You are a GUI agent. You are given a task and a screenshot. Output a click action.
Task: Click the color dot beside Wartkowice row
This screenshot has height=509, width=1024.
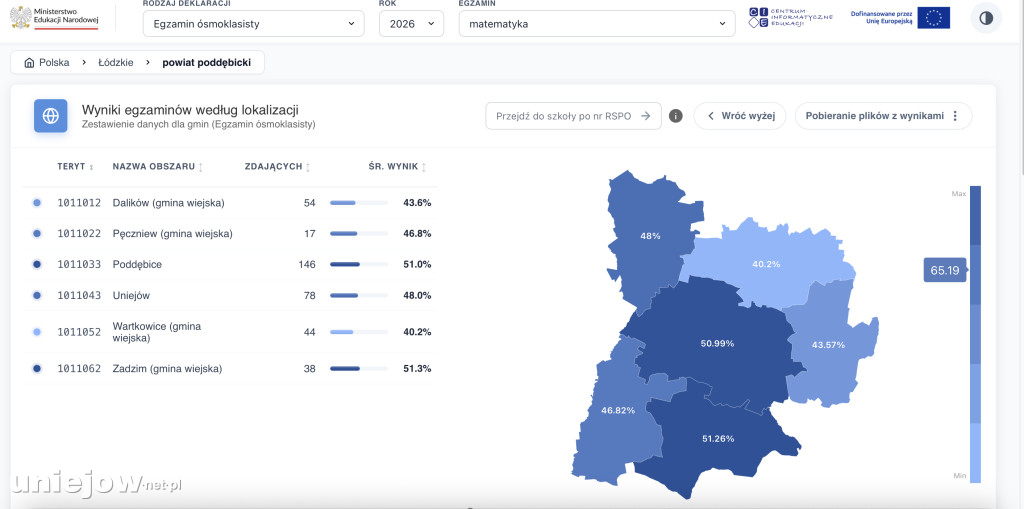(x=37, y=332)
